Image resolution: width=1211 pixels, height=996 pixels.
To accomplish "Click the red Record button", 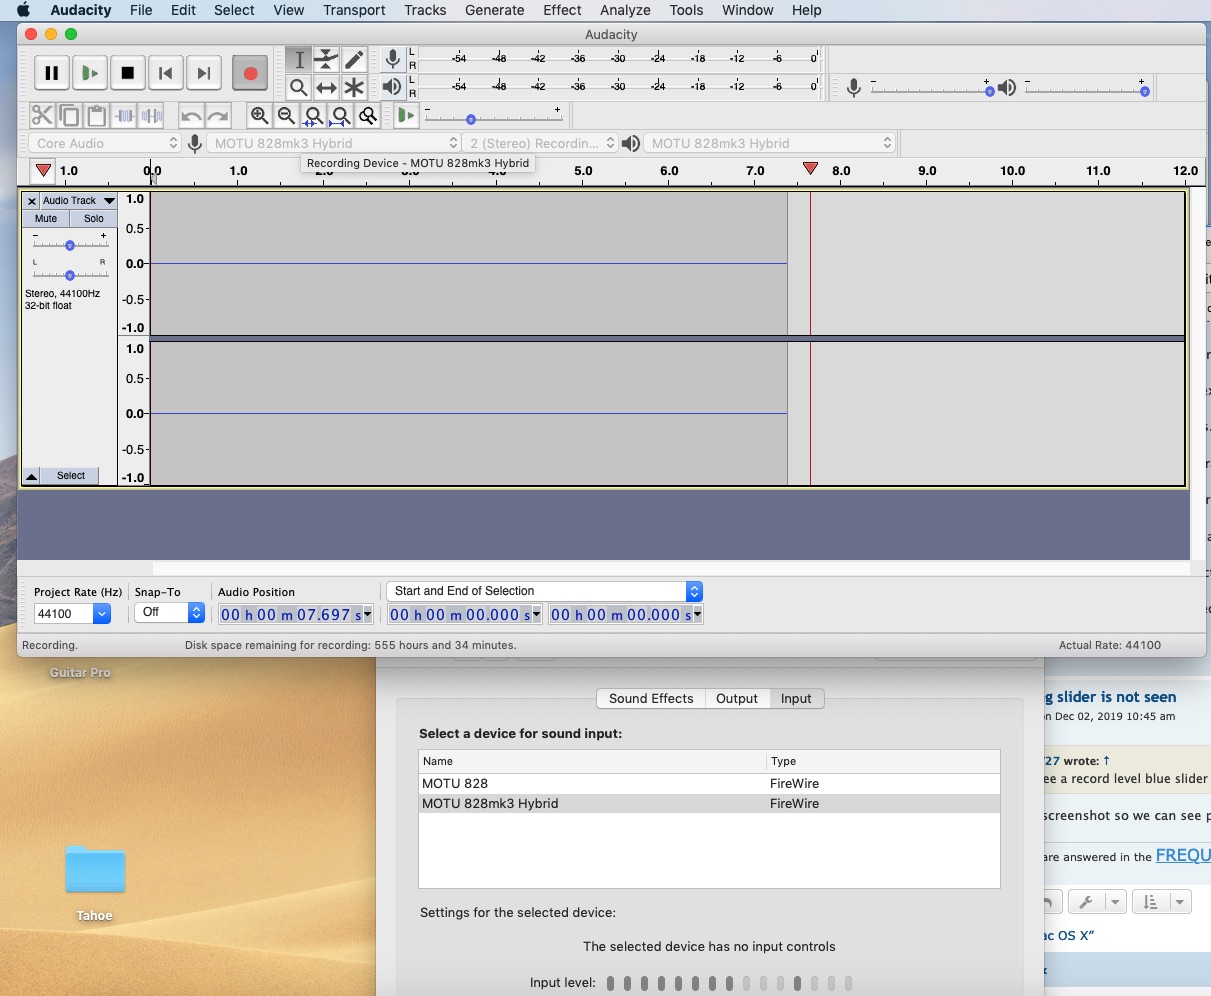I will click(250, 73).
